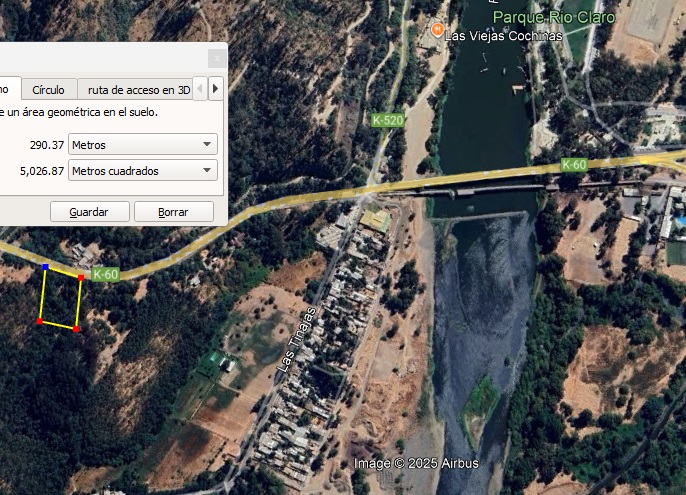Open the Metros unit dropdown
The height and width of the screenshot is (495, 686).
[143, 144]
